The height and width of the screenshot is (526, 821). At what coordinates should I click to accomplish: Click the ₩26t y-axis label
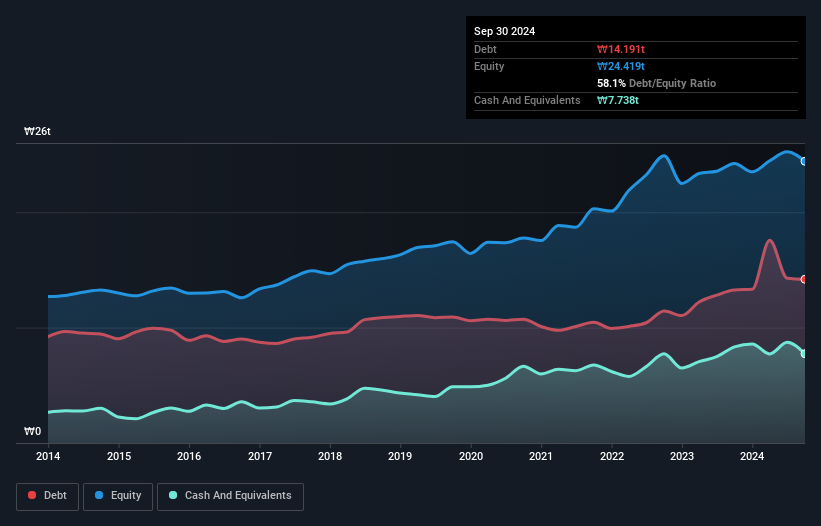(37, 131)
